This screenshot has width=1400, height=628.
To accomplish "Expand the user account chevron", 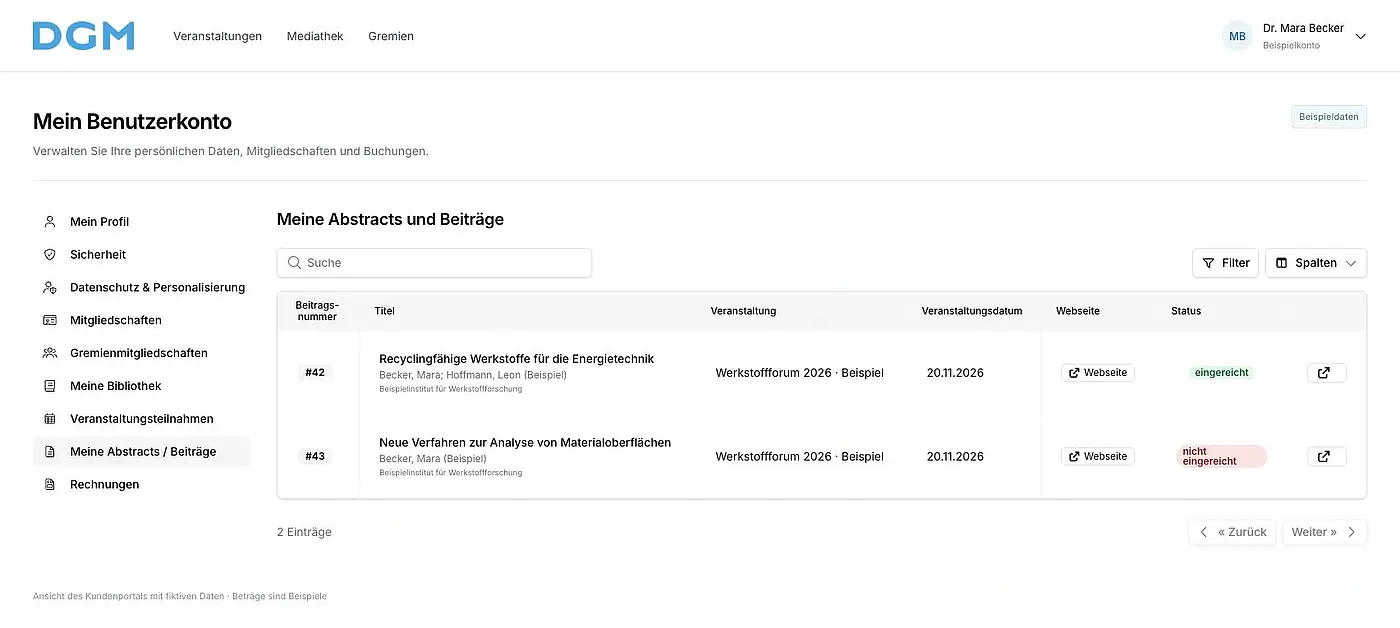I will click(1360, 36).
